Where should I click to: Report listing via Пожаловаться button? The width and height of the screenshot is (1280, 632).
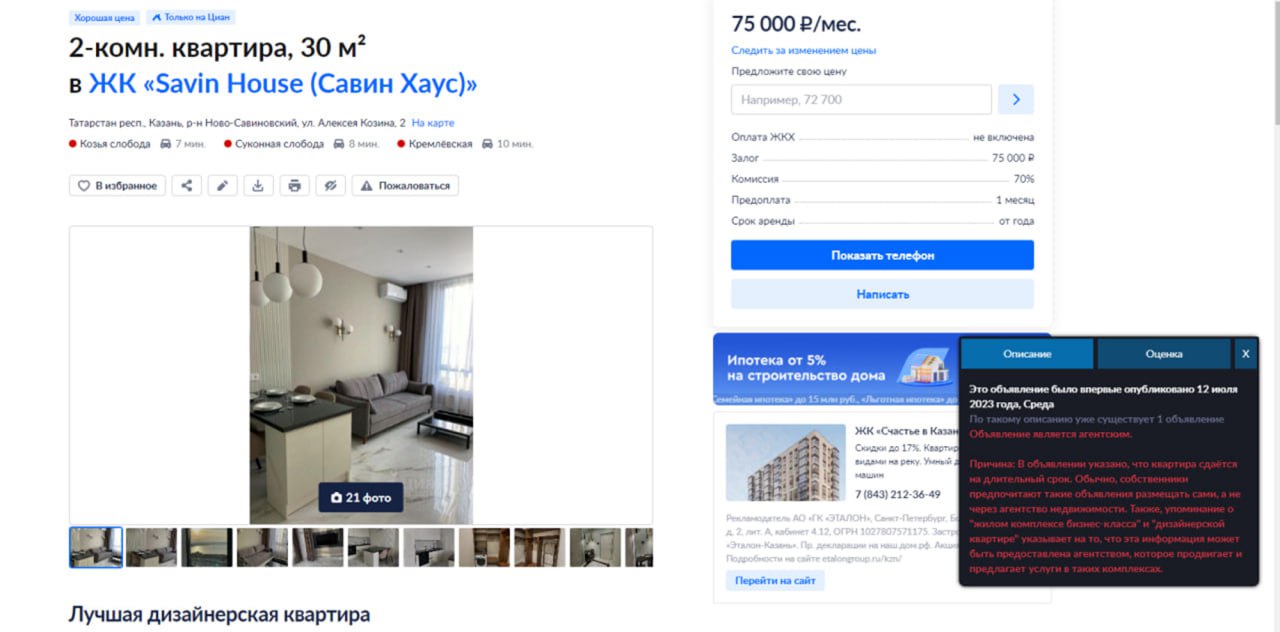405,185
